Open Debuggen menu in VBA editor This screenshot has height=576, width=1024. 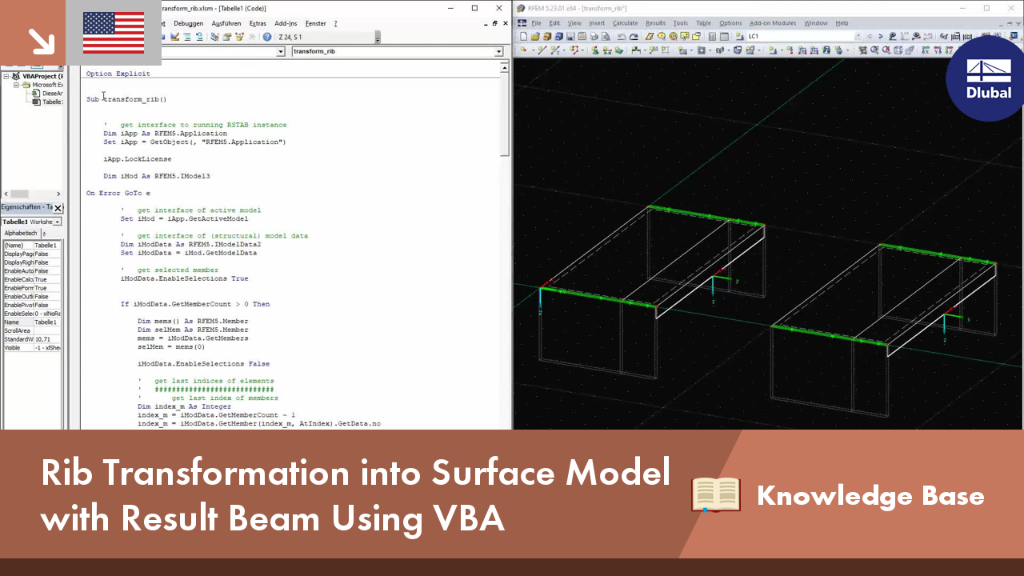(x=188, y=24)
